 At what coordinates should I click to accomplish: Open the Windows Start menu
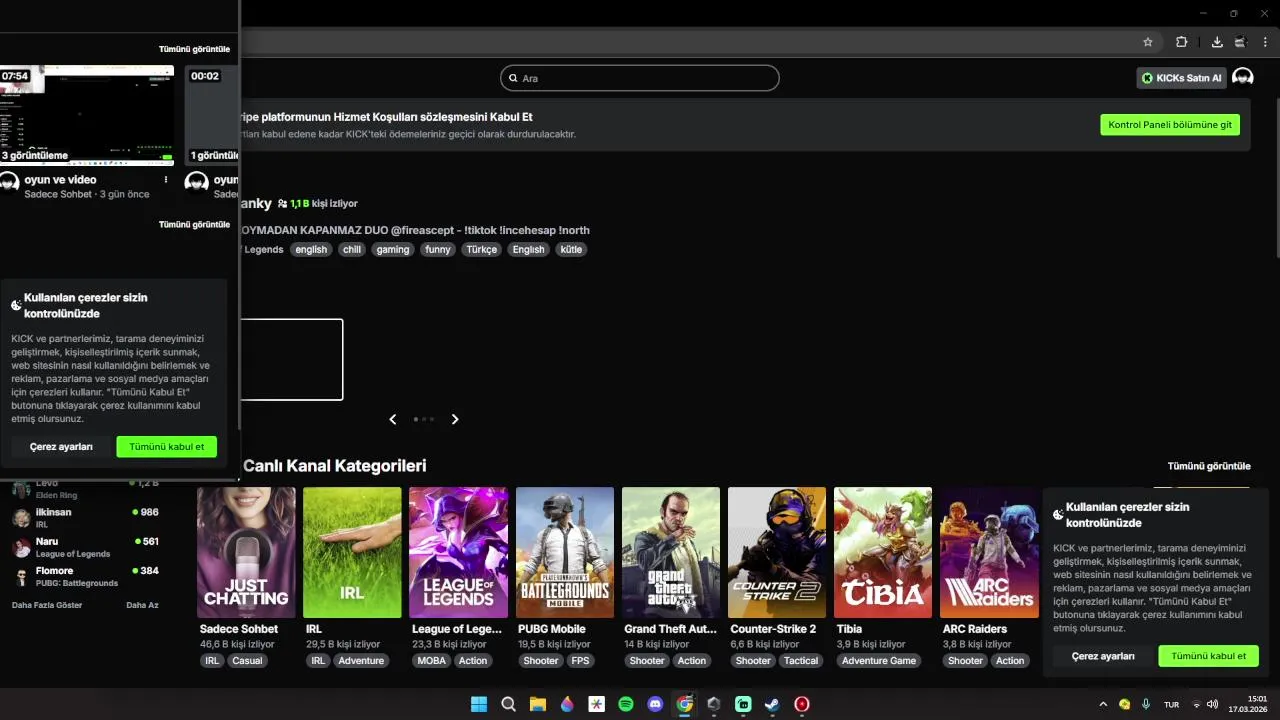479,704
